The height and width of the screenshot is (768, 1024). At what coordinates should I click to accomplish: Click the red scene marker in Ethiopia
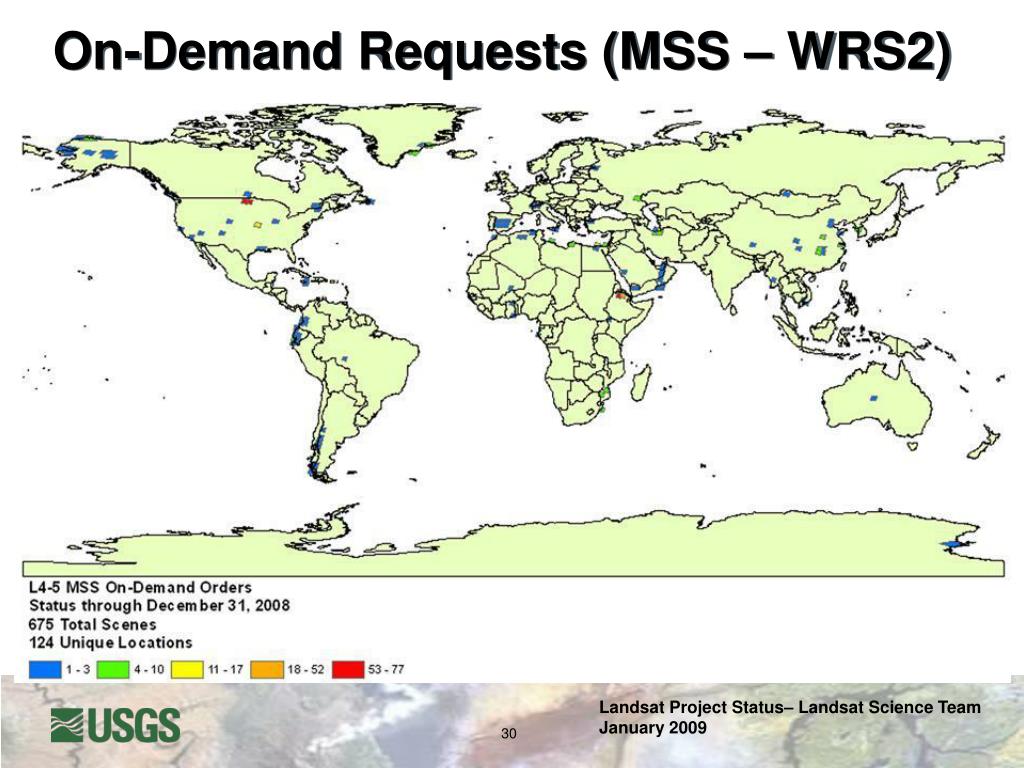coord(620,296)
